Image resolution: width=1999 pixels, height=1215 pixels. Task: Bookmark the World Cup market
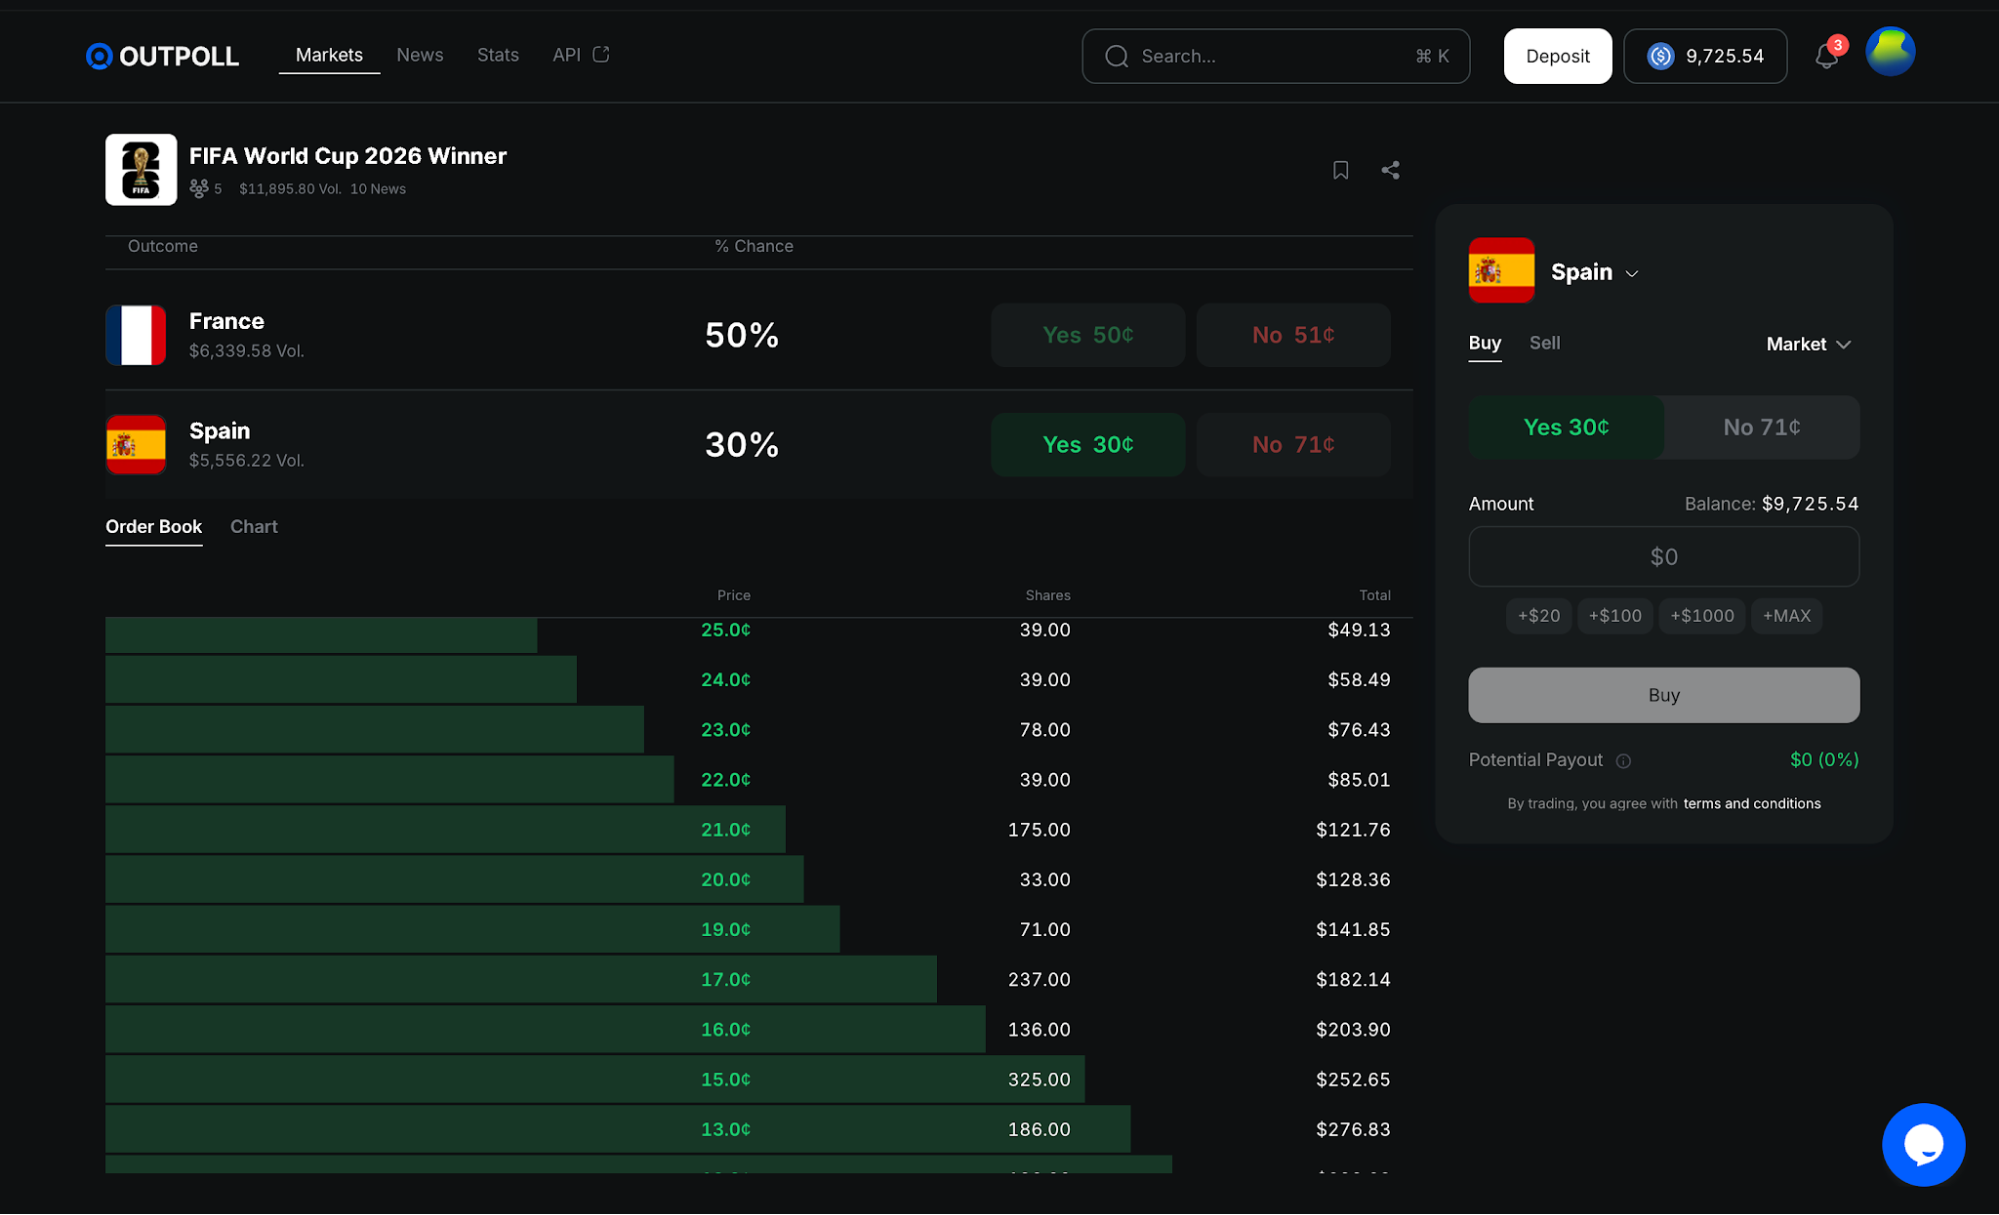point(1340,170)
